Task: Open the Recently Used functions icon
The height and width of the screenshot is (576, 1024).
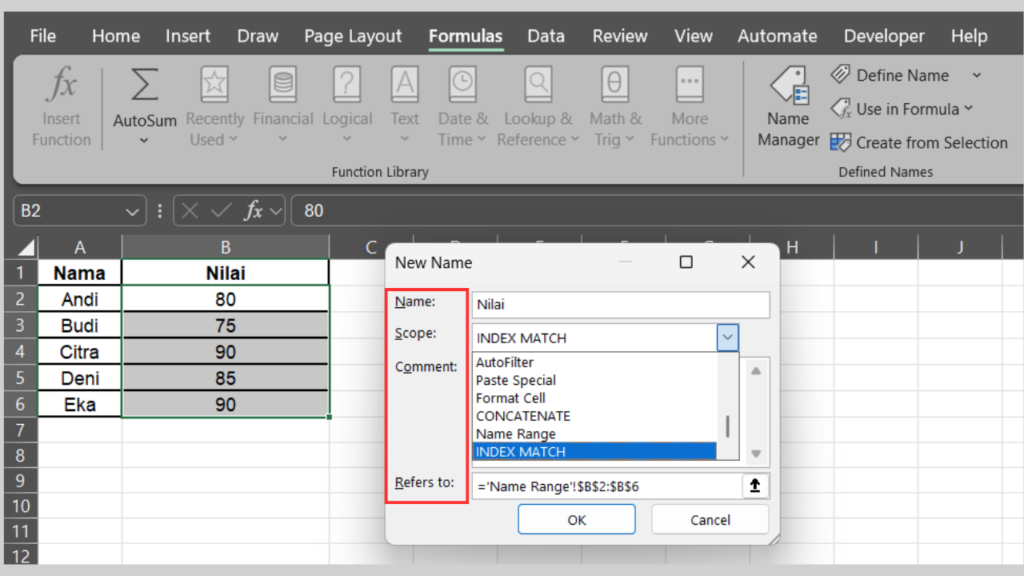Action: pos(214,84)
